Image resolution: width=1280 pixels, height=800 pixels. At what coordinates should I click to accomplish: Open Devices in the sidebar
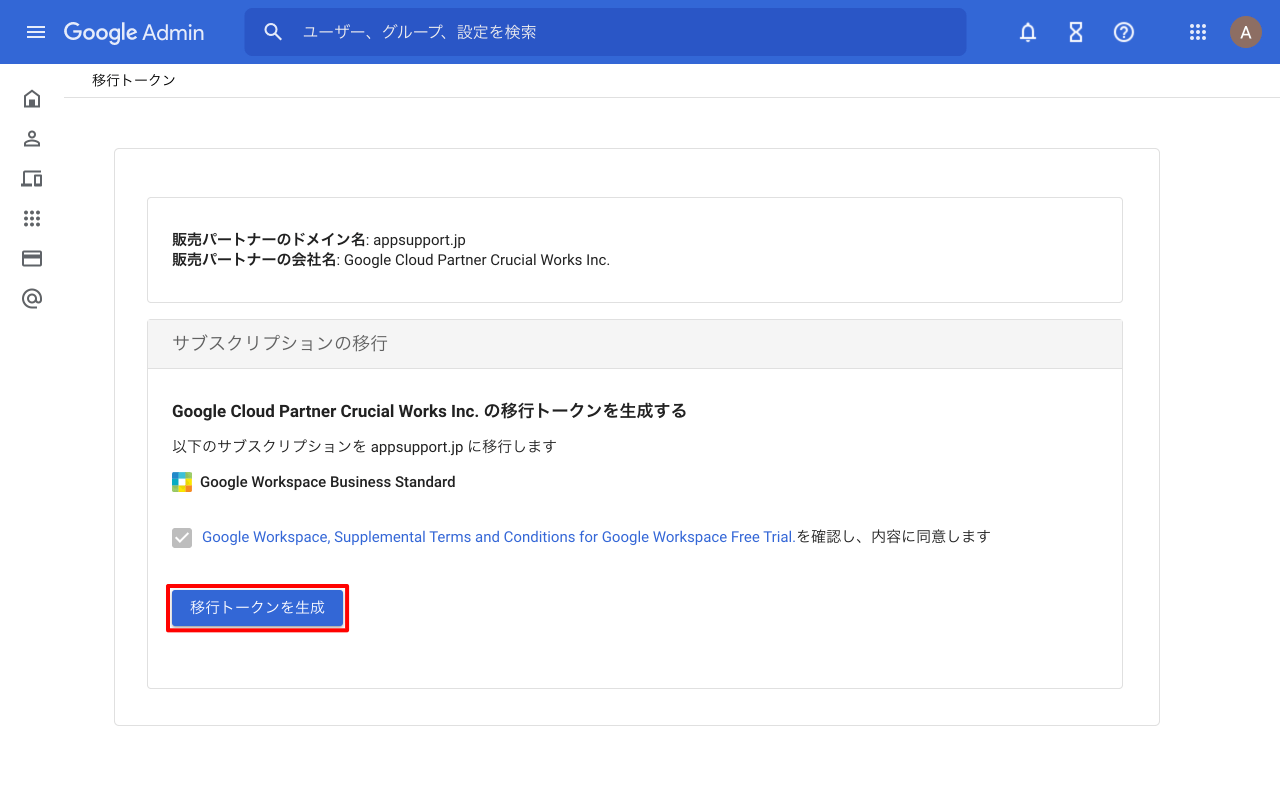(32, 178)
